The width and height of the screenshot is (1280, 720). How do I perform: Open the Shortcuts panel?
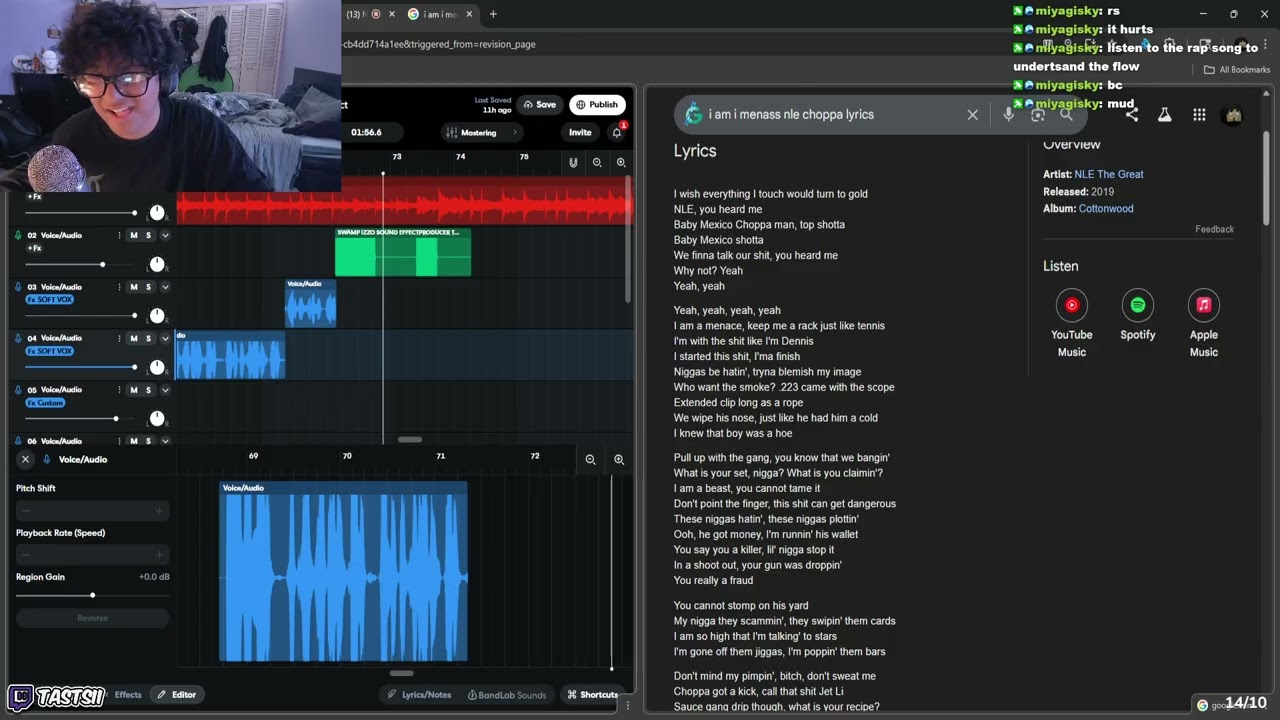coord(592,694)
